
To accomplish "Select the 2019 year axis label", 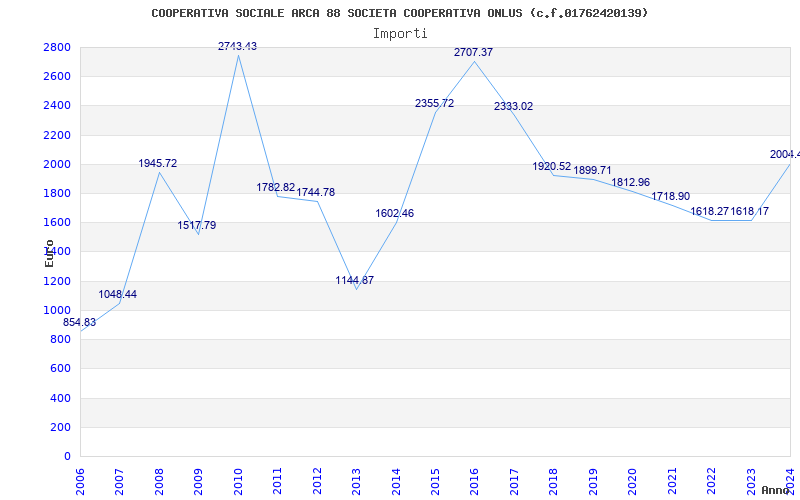I will [593, 482].
